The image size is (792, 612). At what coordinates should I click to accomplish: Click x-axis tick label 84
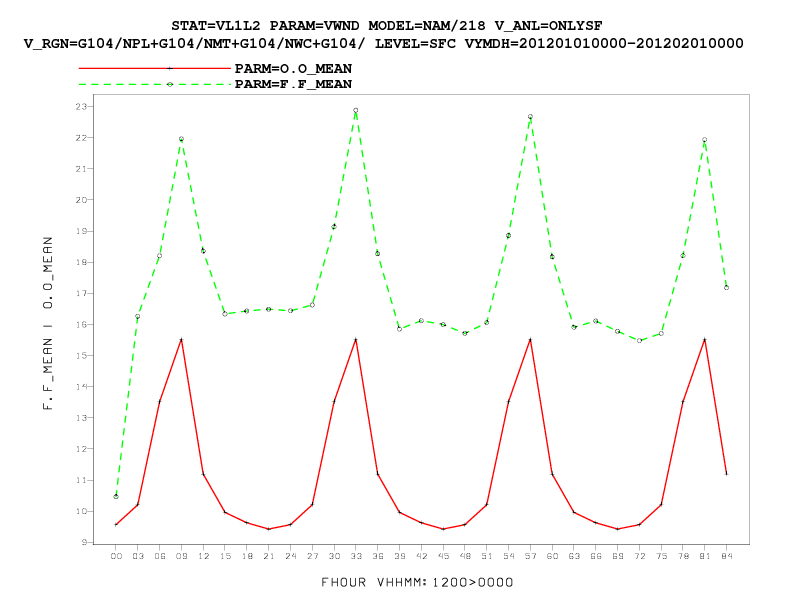coord(726,556)
